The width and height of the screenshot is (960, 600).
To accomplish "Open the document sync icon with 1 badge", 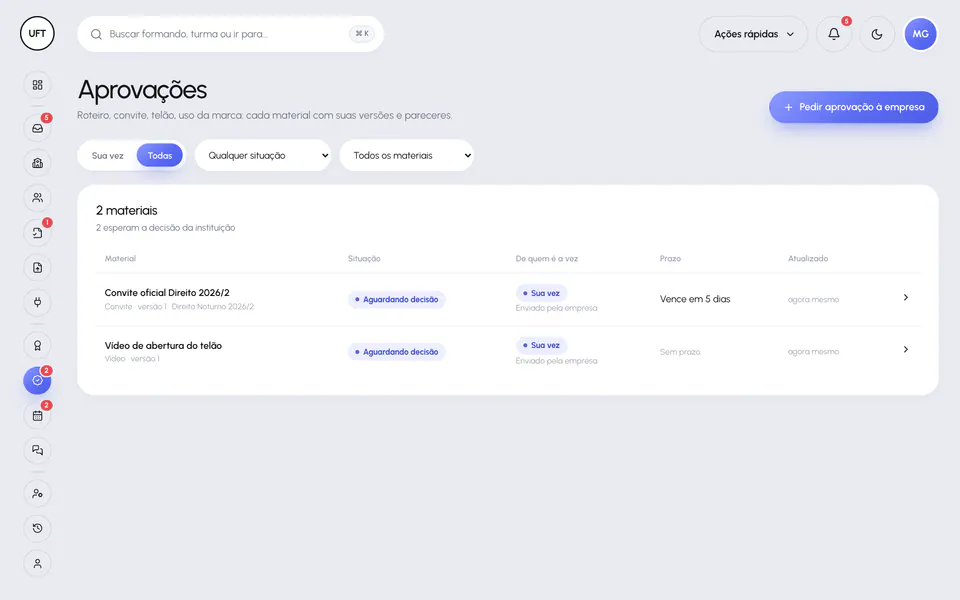I will [37, 233].
